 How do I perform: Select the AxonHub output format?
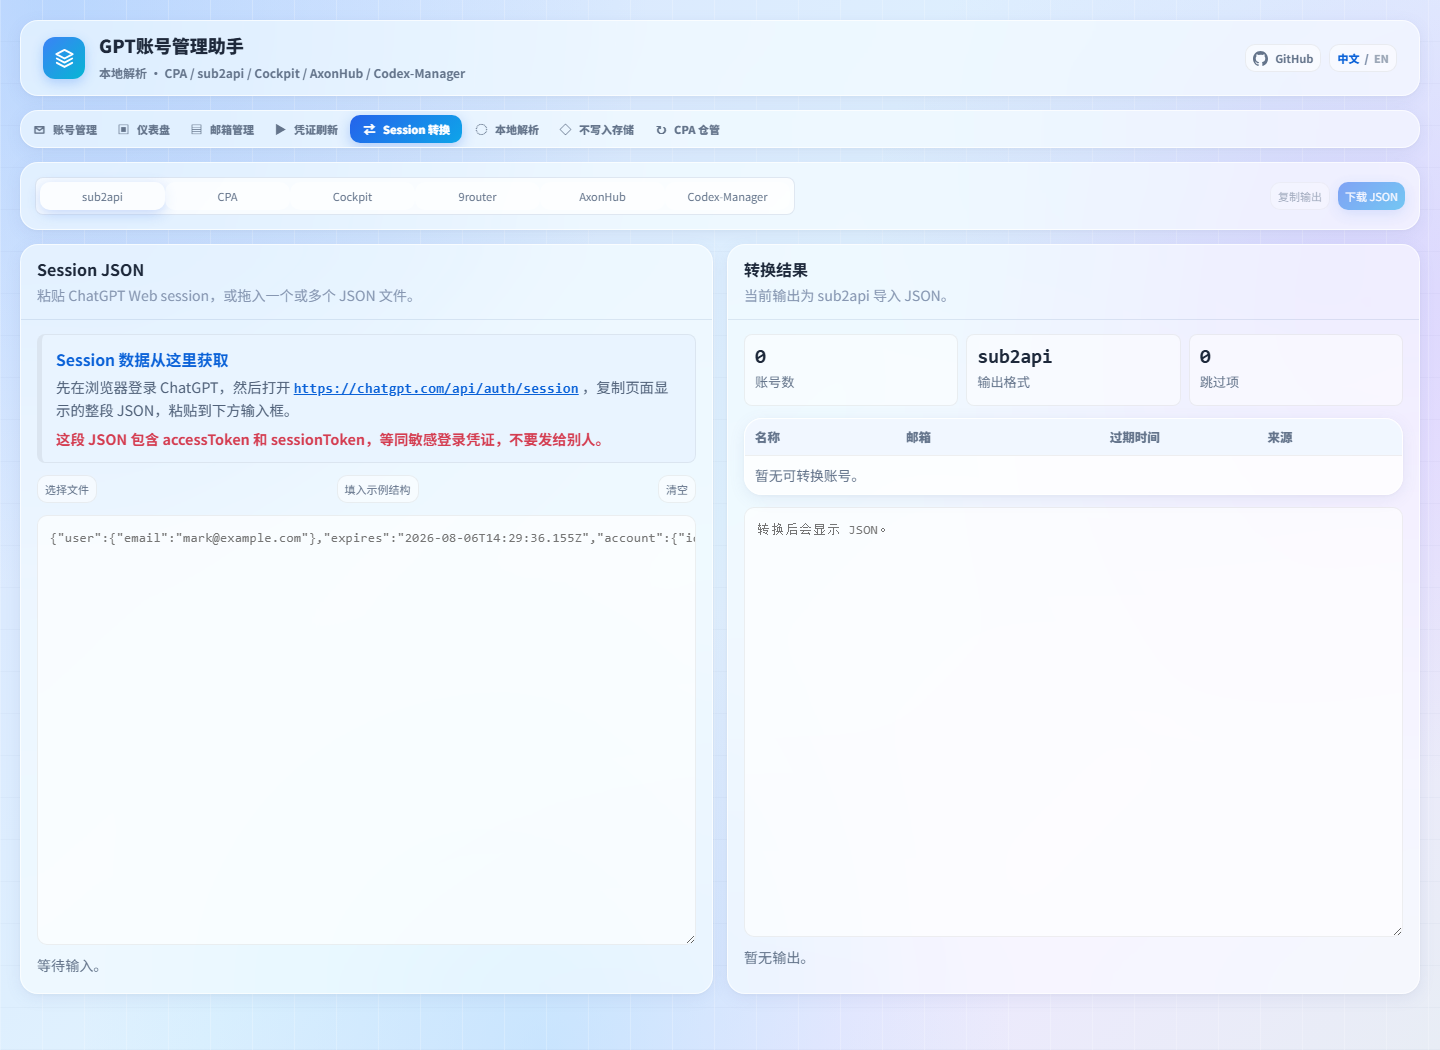pos(602,197)
